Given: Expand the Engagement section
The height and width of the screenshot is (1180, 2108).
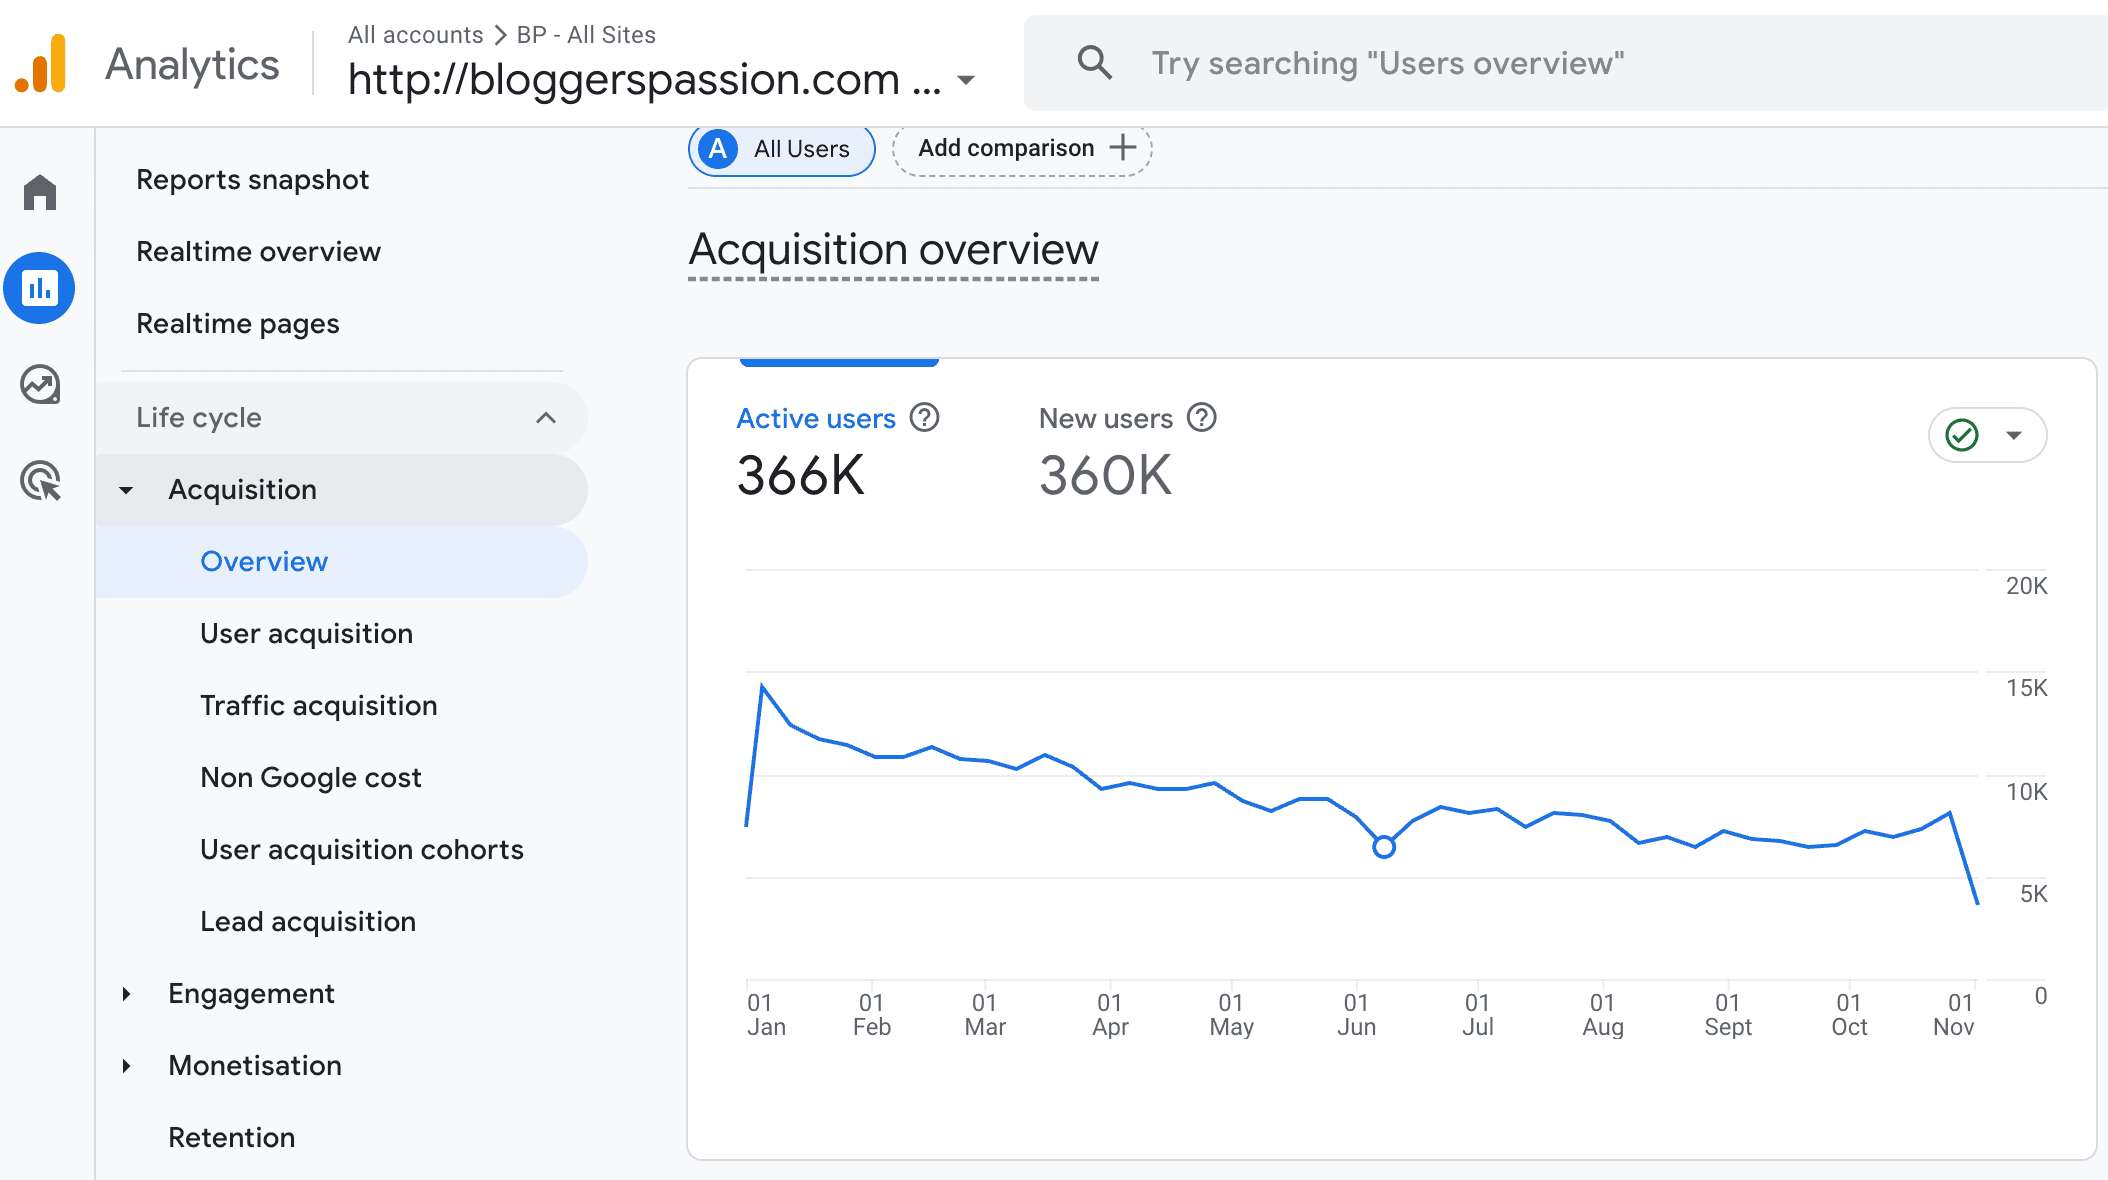Looking at the screenshot, I should point(251,993).
